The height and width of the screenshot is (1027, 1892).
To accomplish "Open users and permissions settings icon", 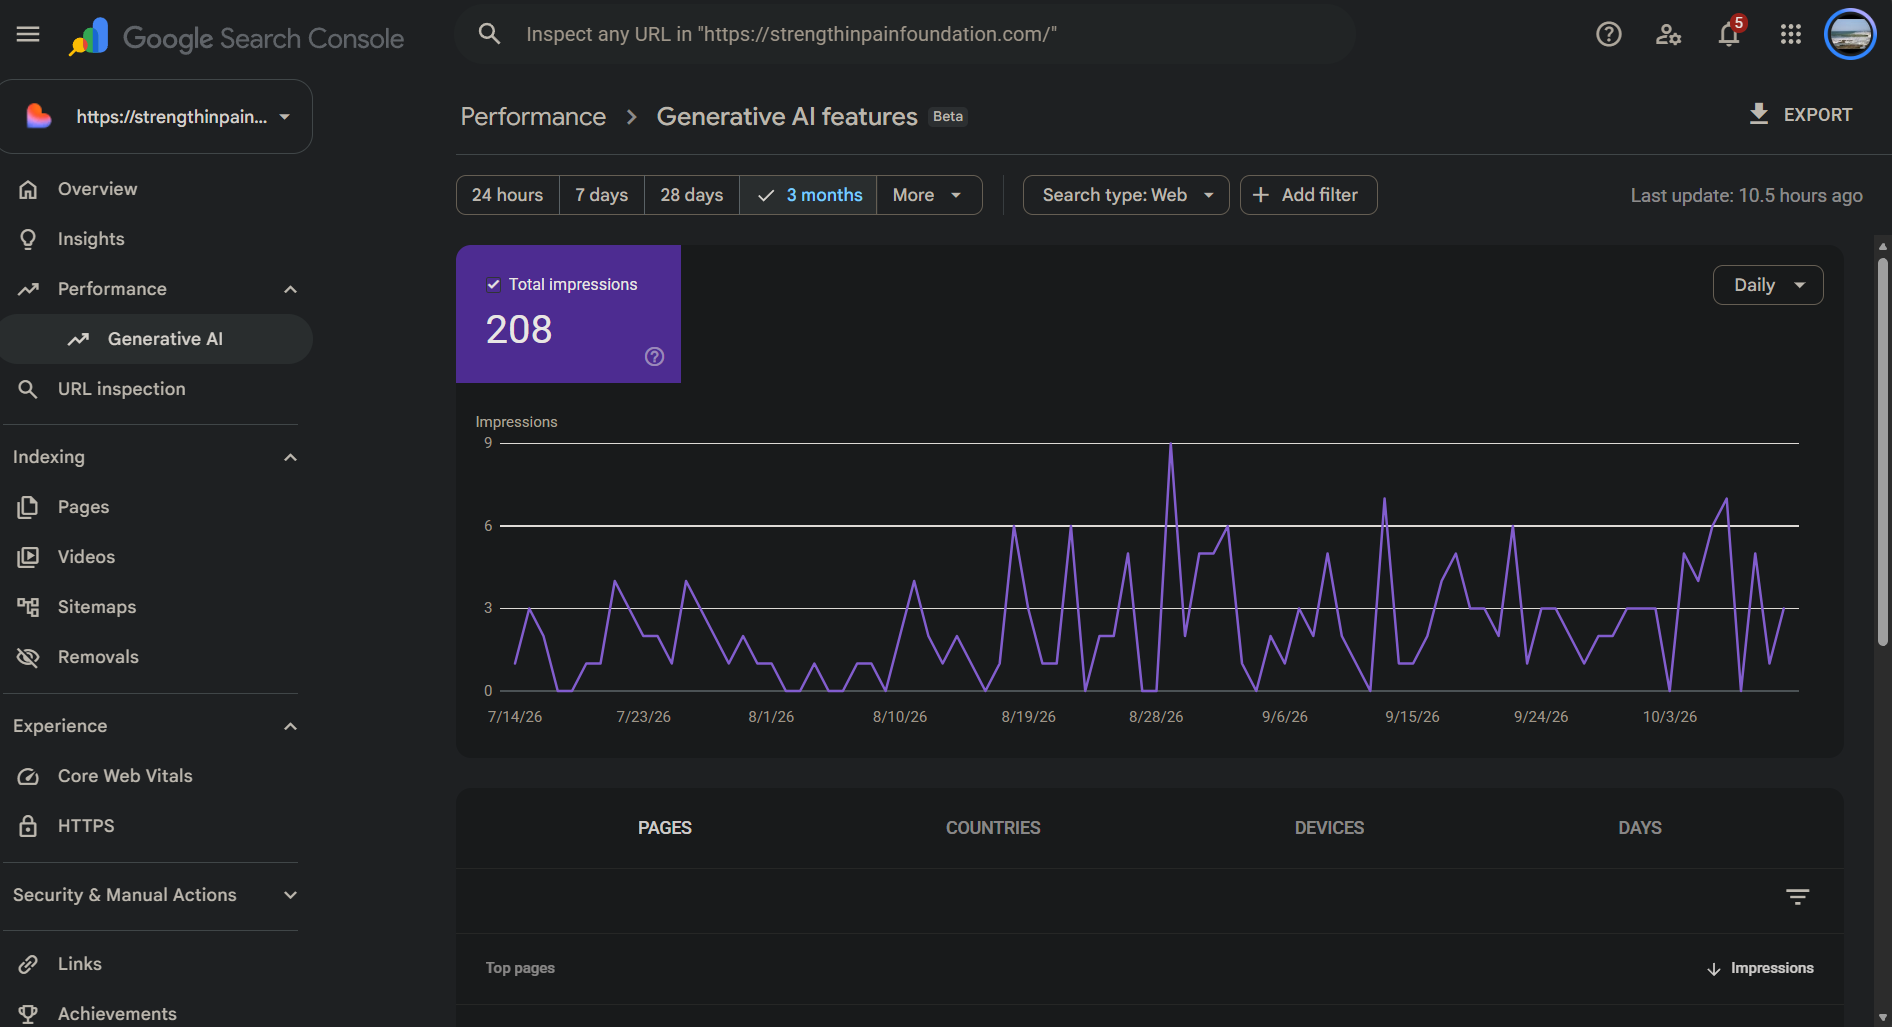I will [x=1668, y=35].
